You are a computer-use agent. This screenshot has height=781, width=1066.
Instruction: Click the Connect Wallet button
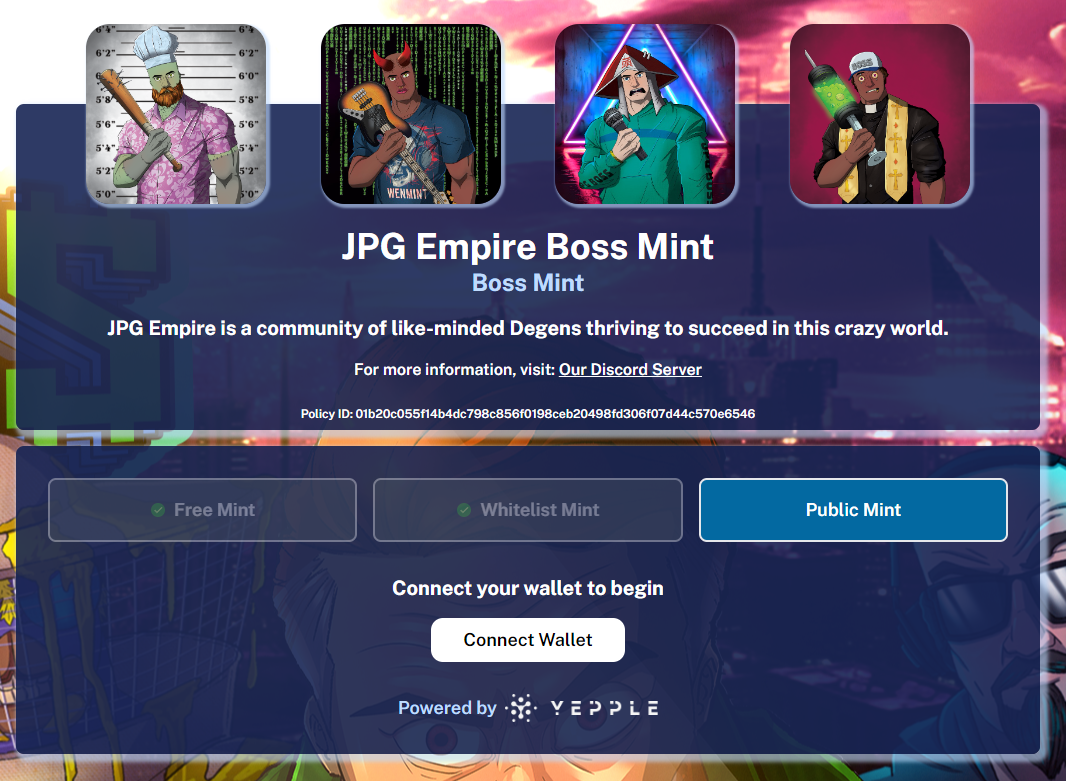pos(528,640)
